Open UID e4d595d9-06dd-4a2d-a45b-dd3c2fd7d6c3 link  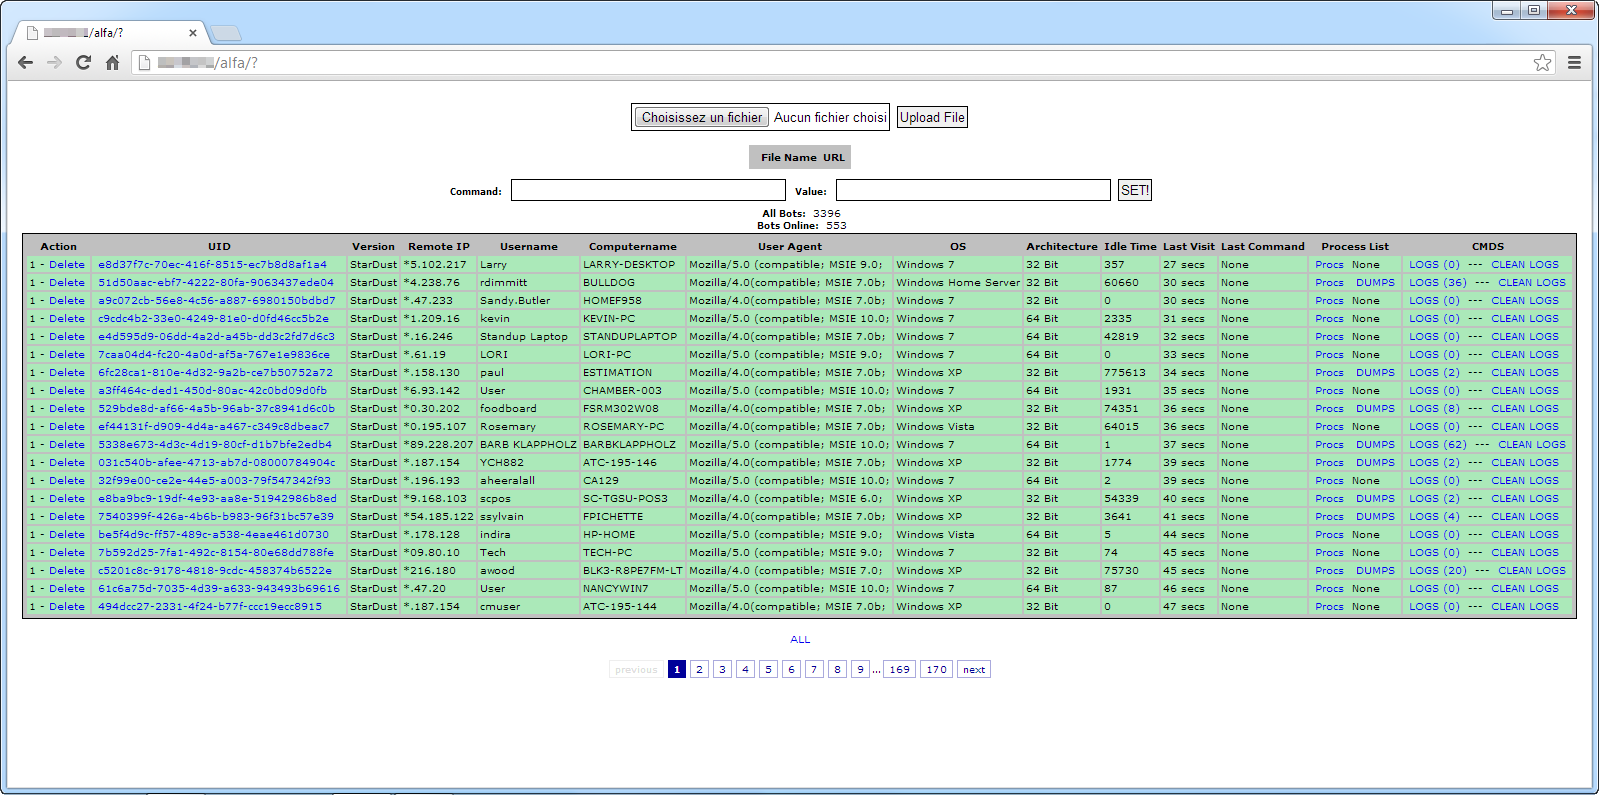(216, 337)
